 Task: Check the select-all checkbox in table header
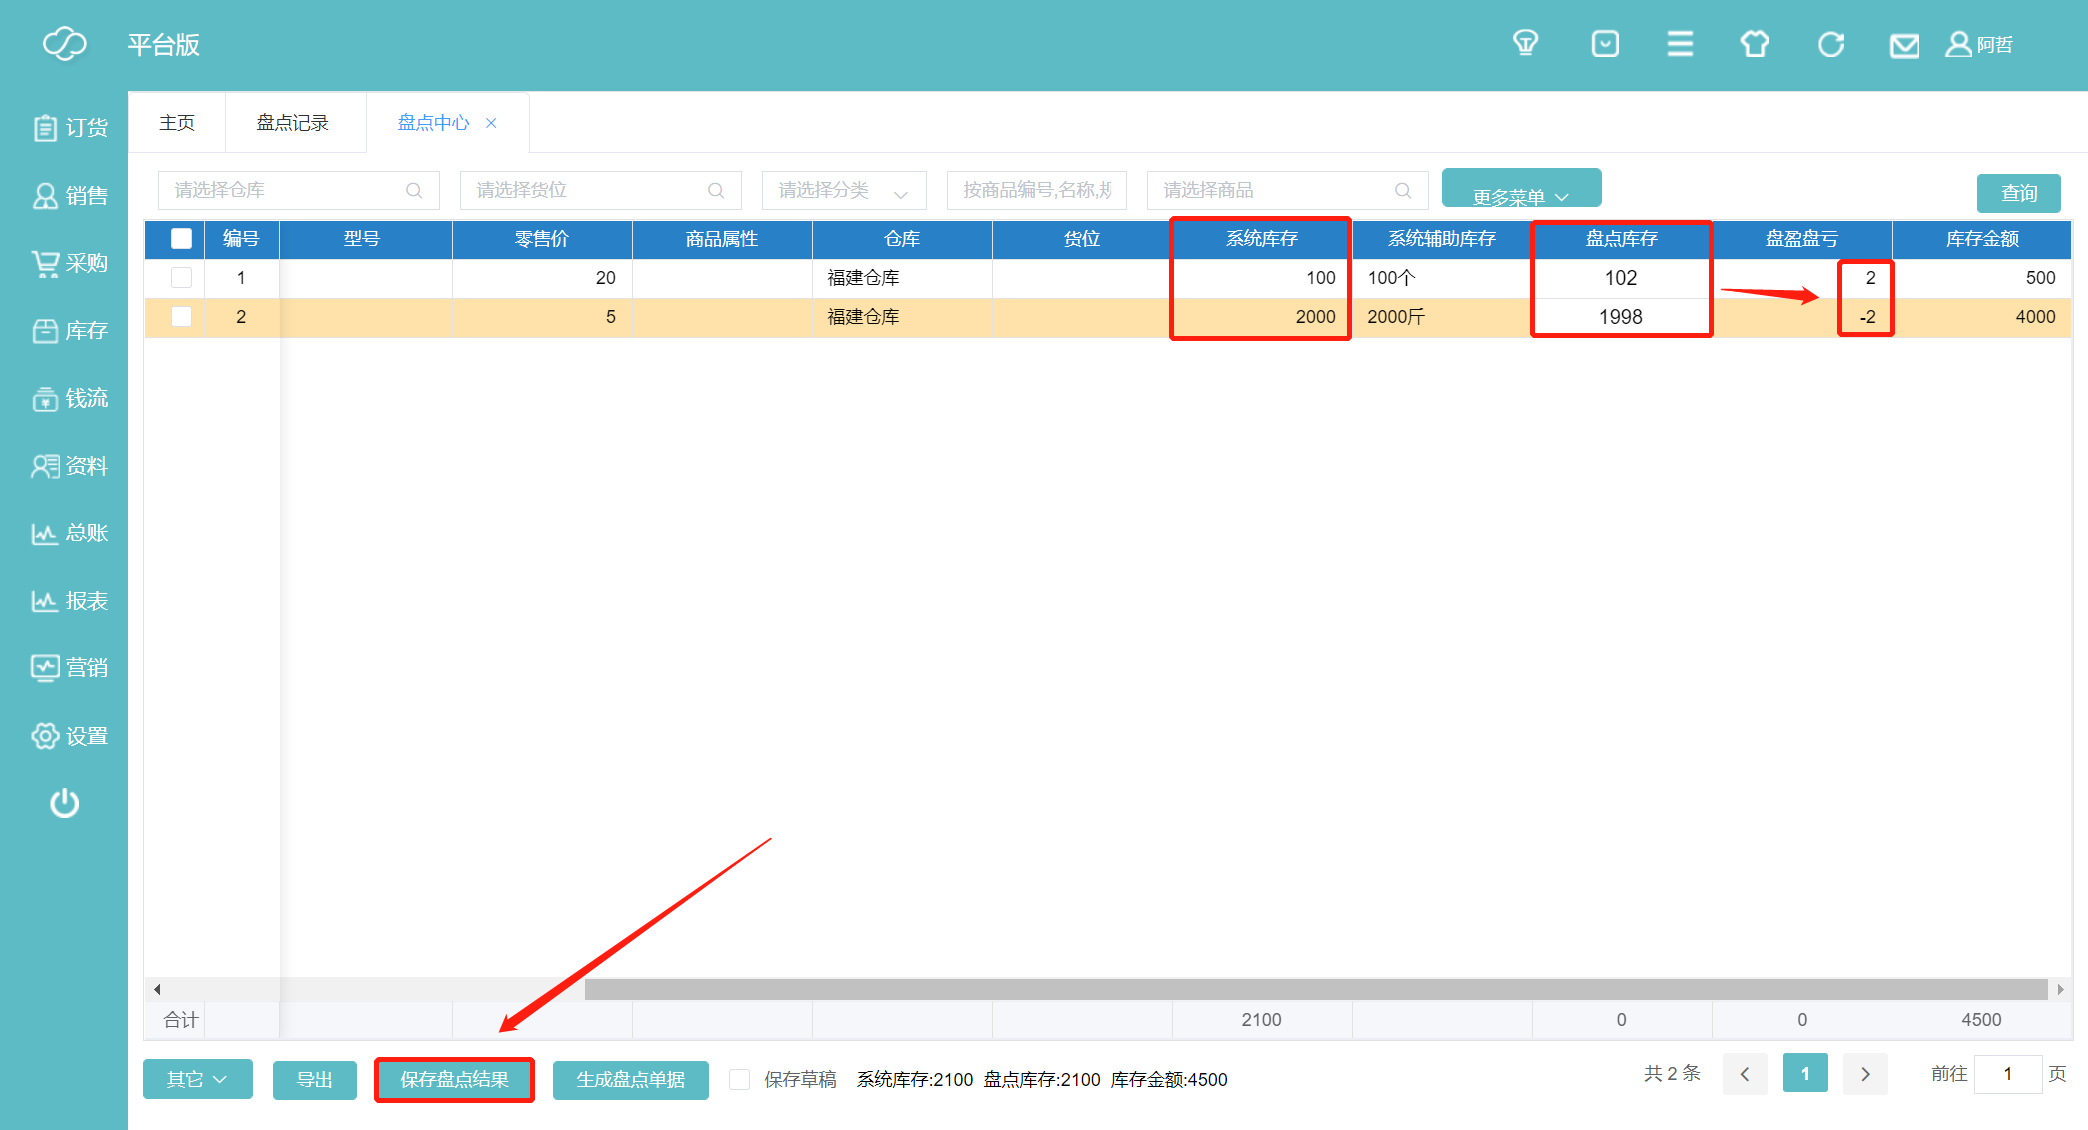point(181,239)
